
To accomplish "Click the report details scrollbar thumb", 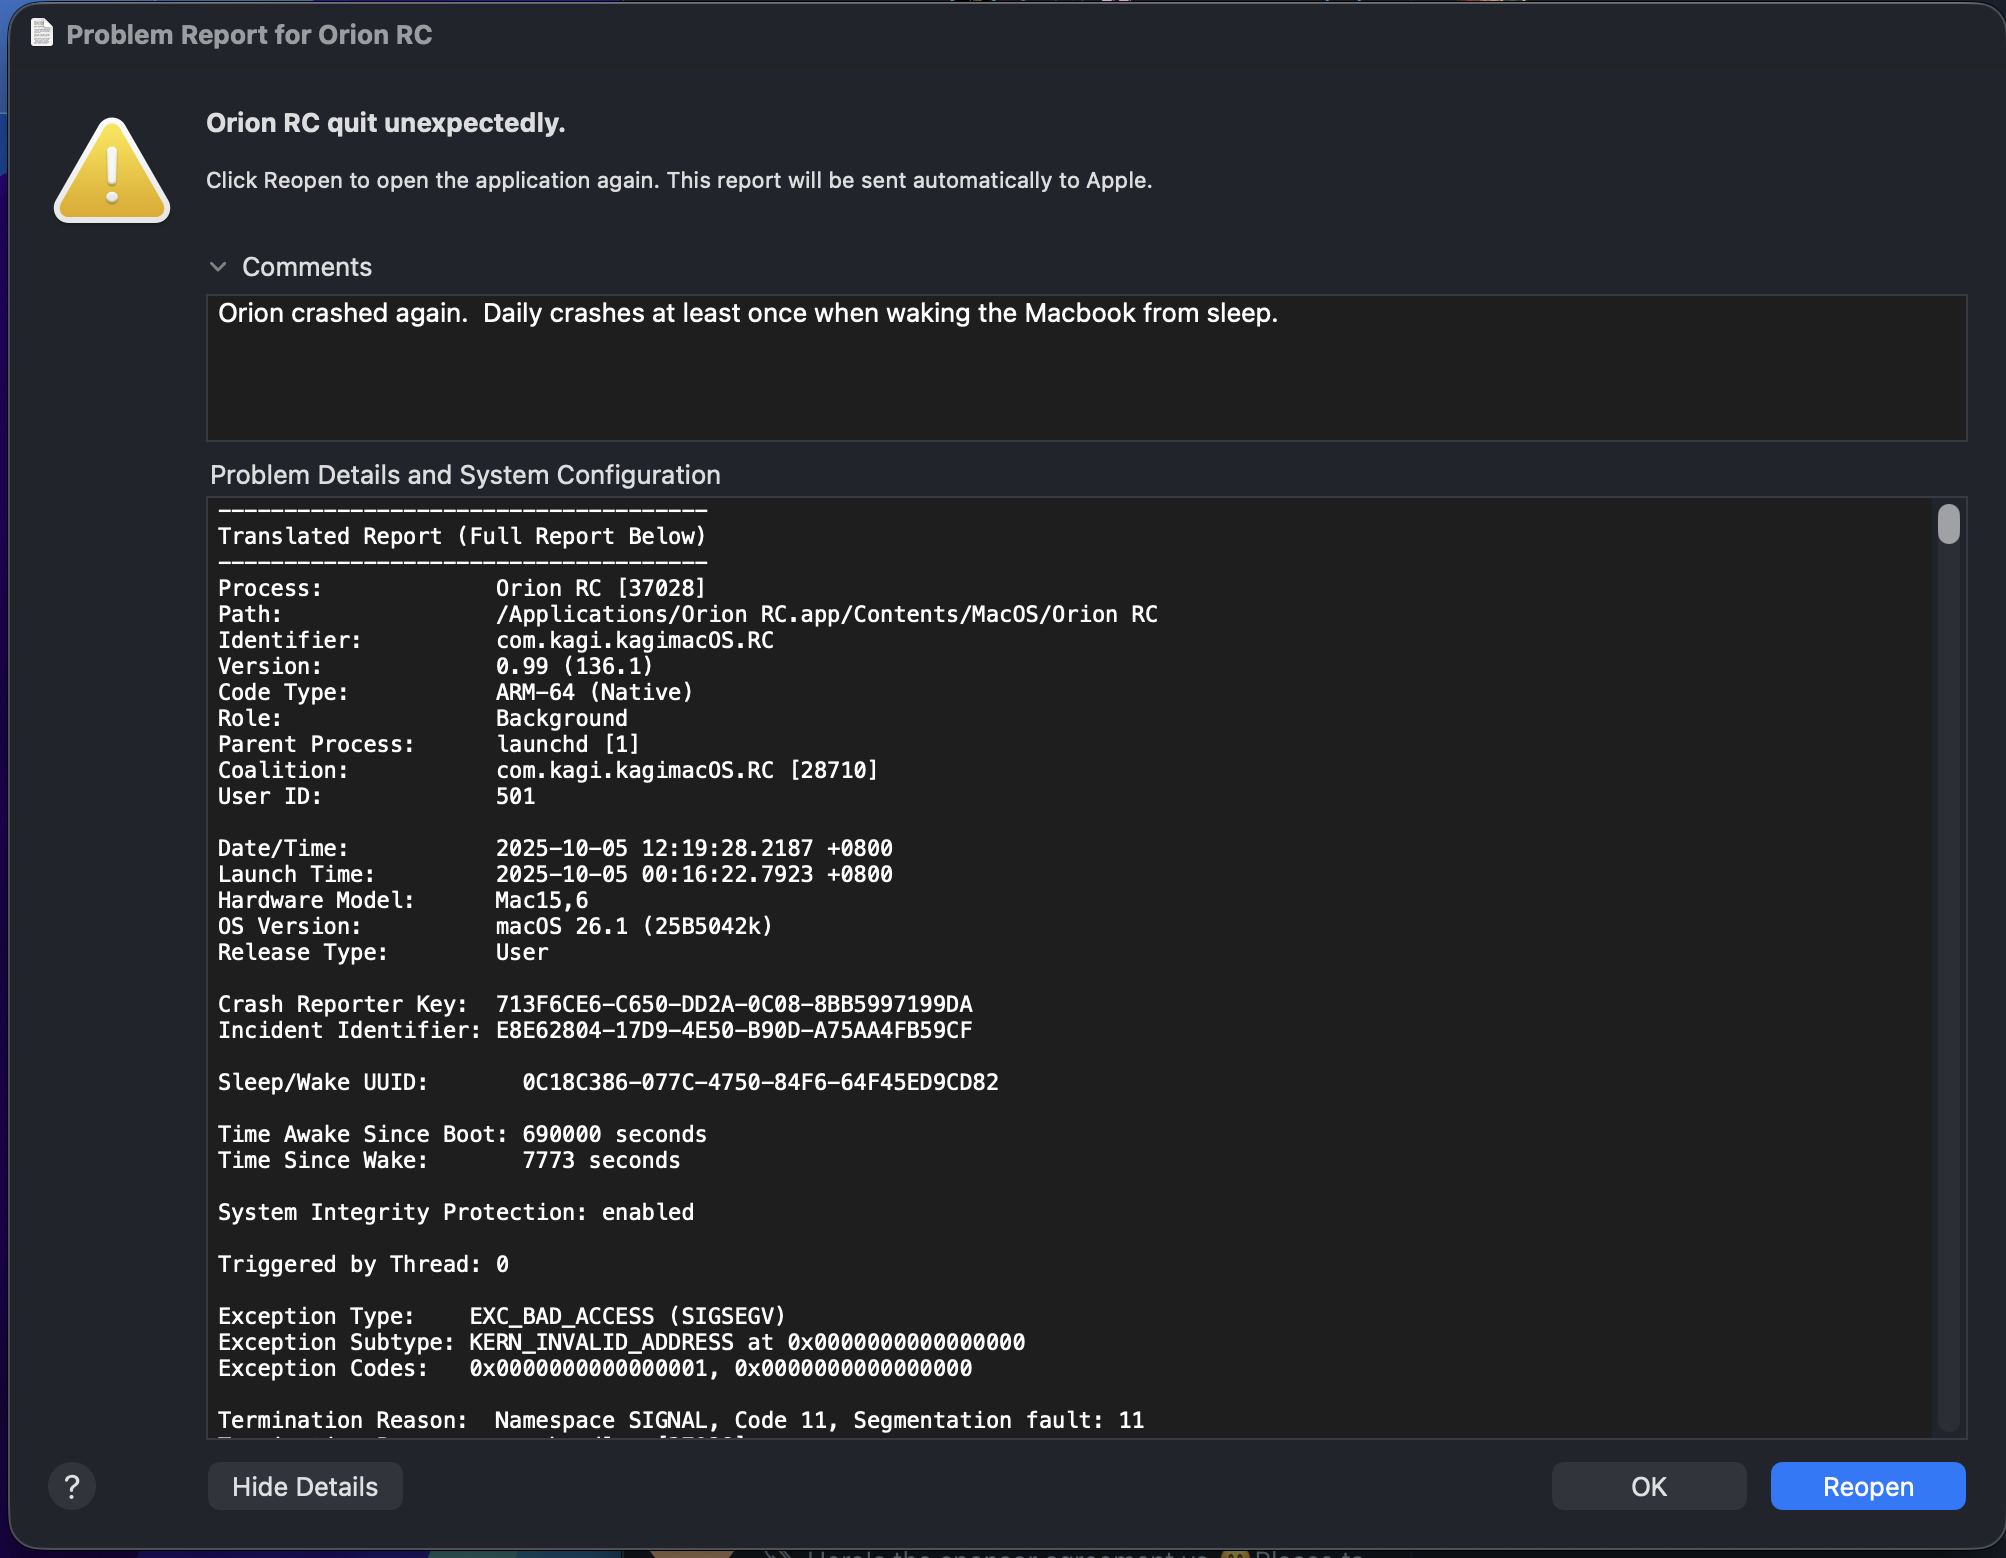I will click(x=1948, y=525).
